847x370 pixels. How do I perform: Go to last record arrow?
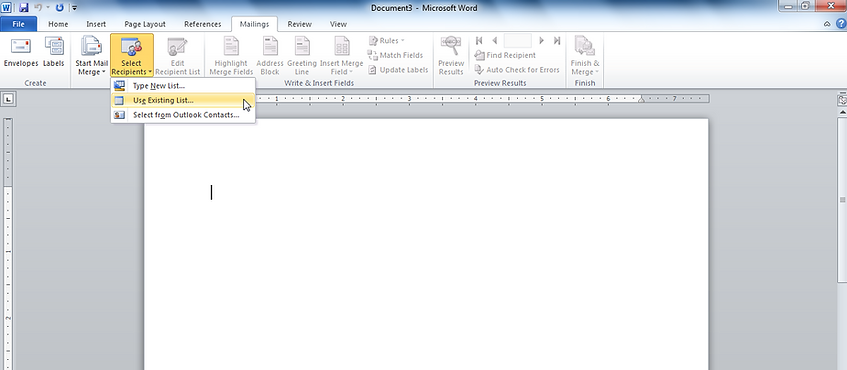557,41
